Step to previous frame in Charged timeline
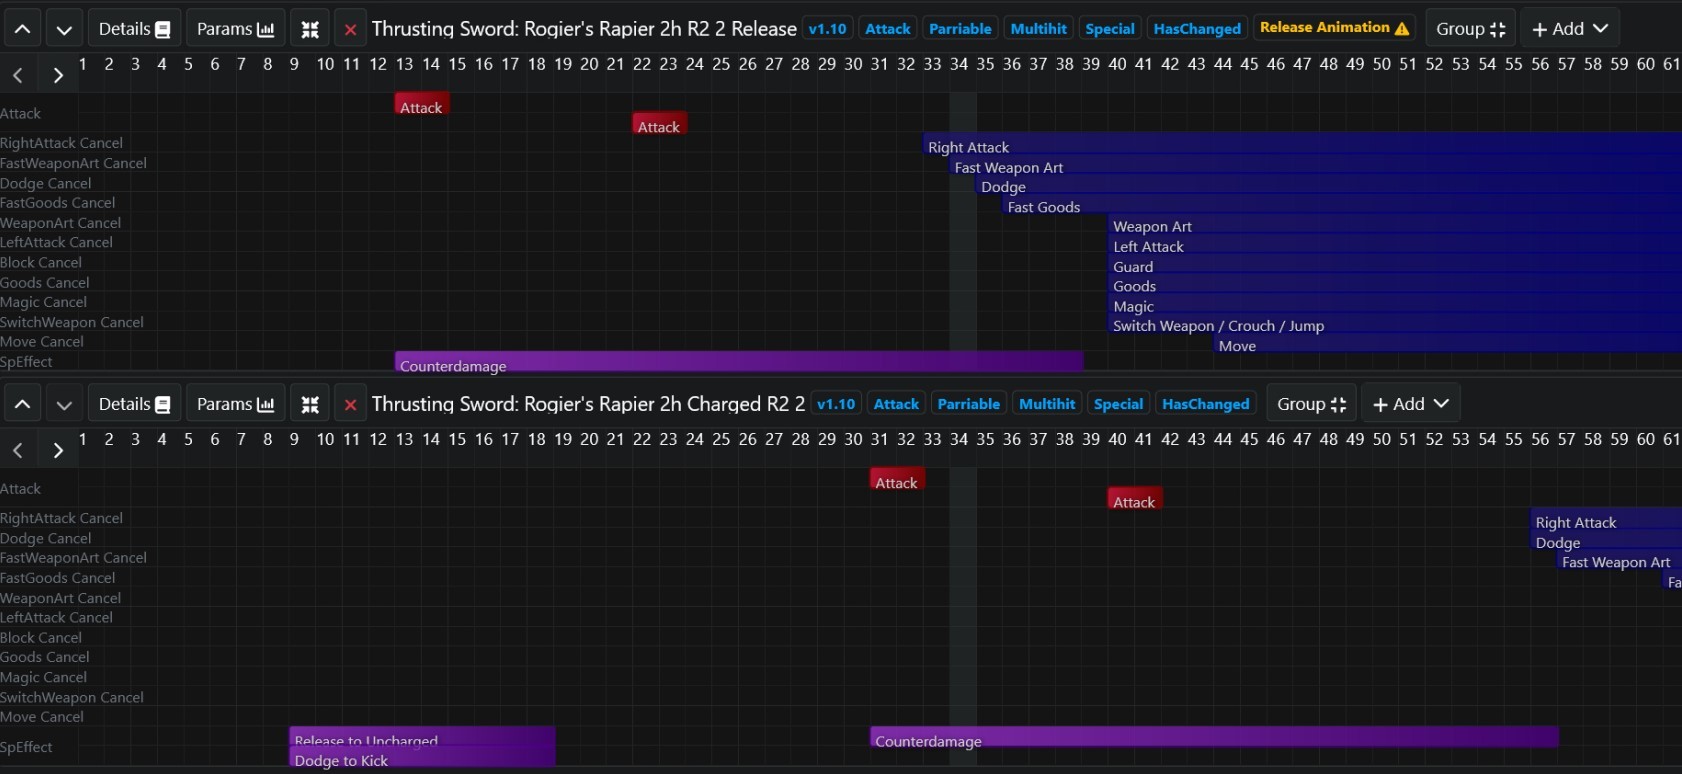The width and height of the screenshot is (1682, 774). click(x=18, y=450)
